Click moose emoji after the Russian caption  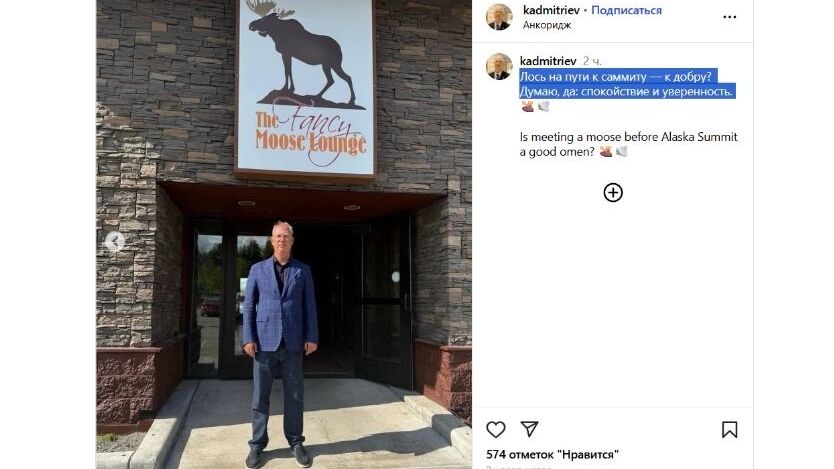click(527, 106)
